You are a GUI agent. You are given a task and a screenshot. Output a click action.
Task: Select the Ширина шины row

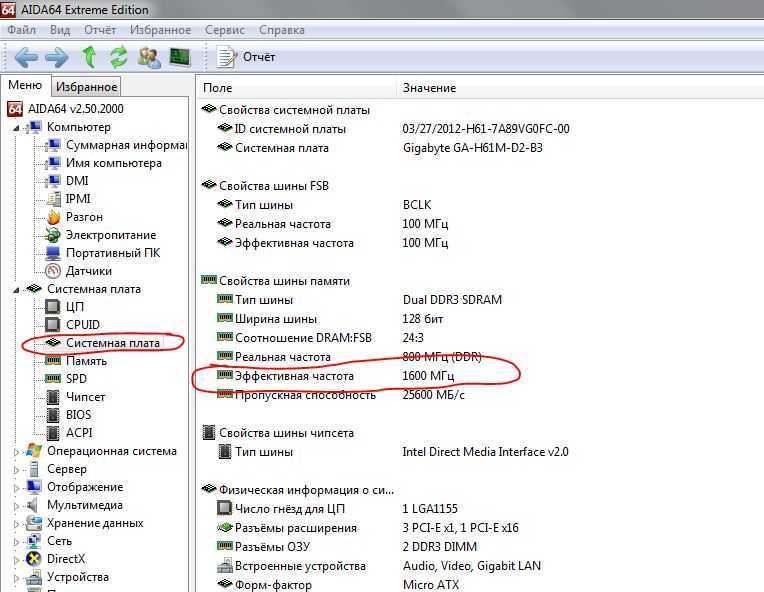(x=330, y=319)
